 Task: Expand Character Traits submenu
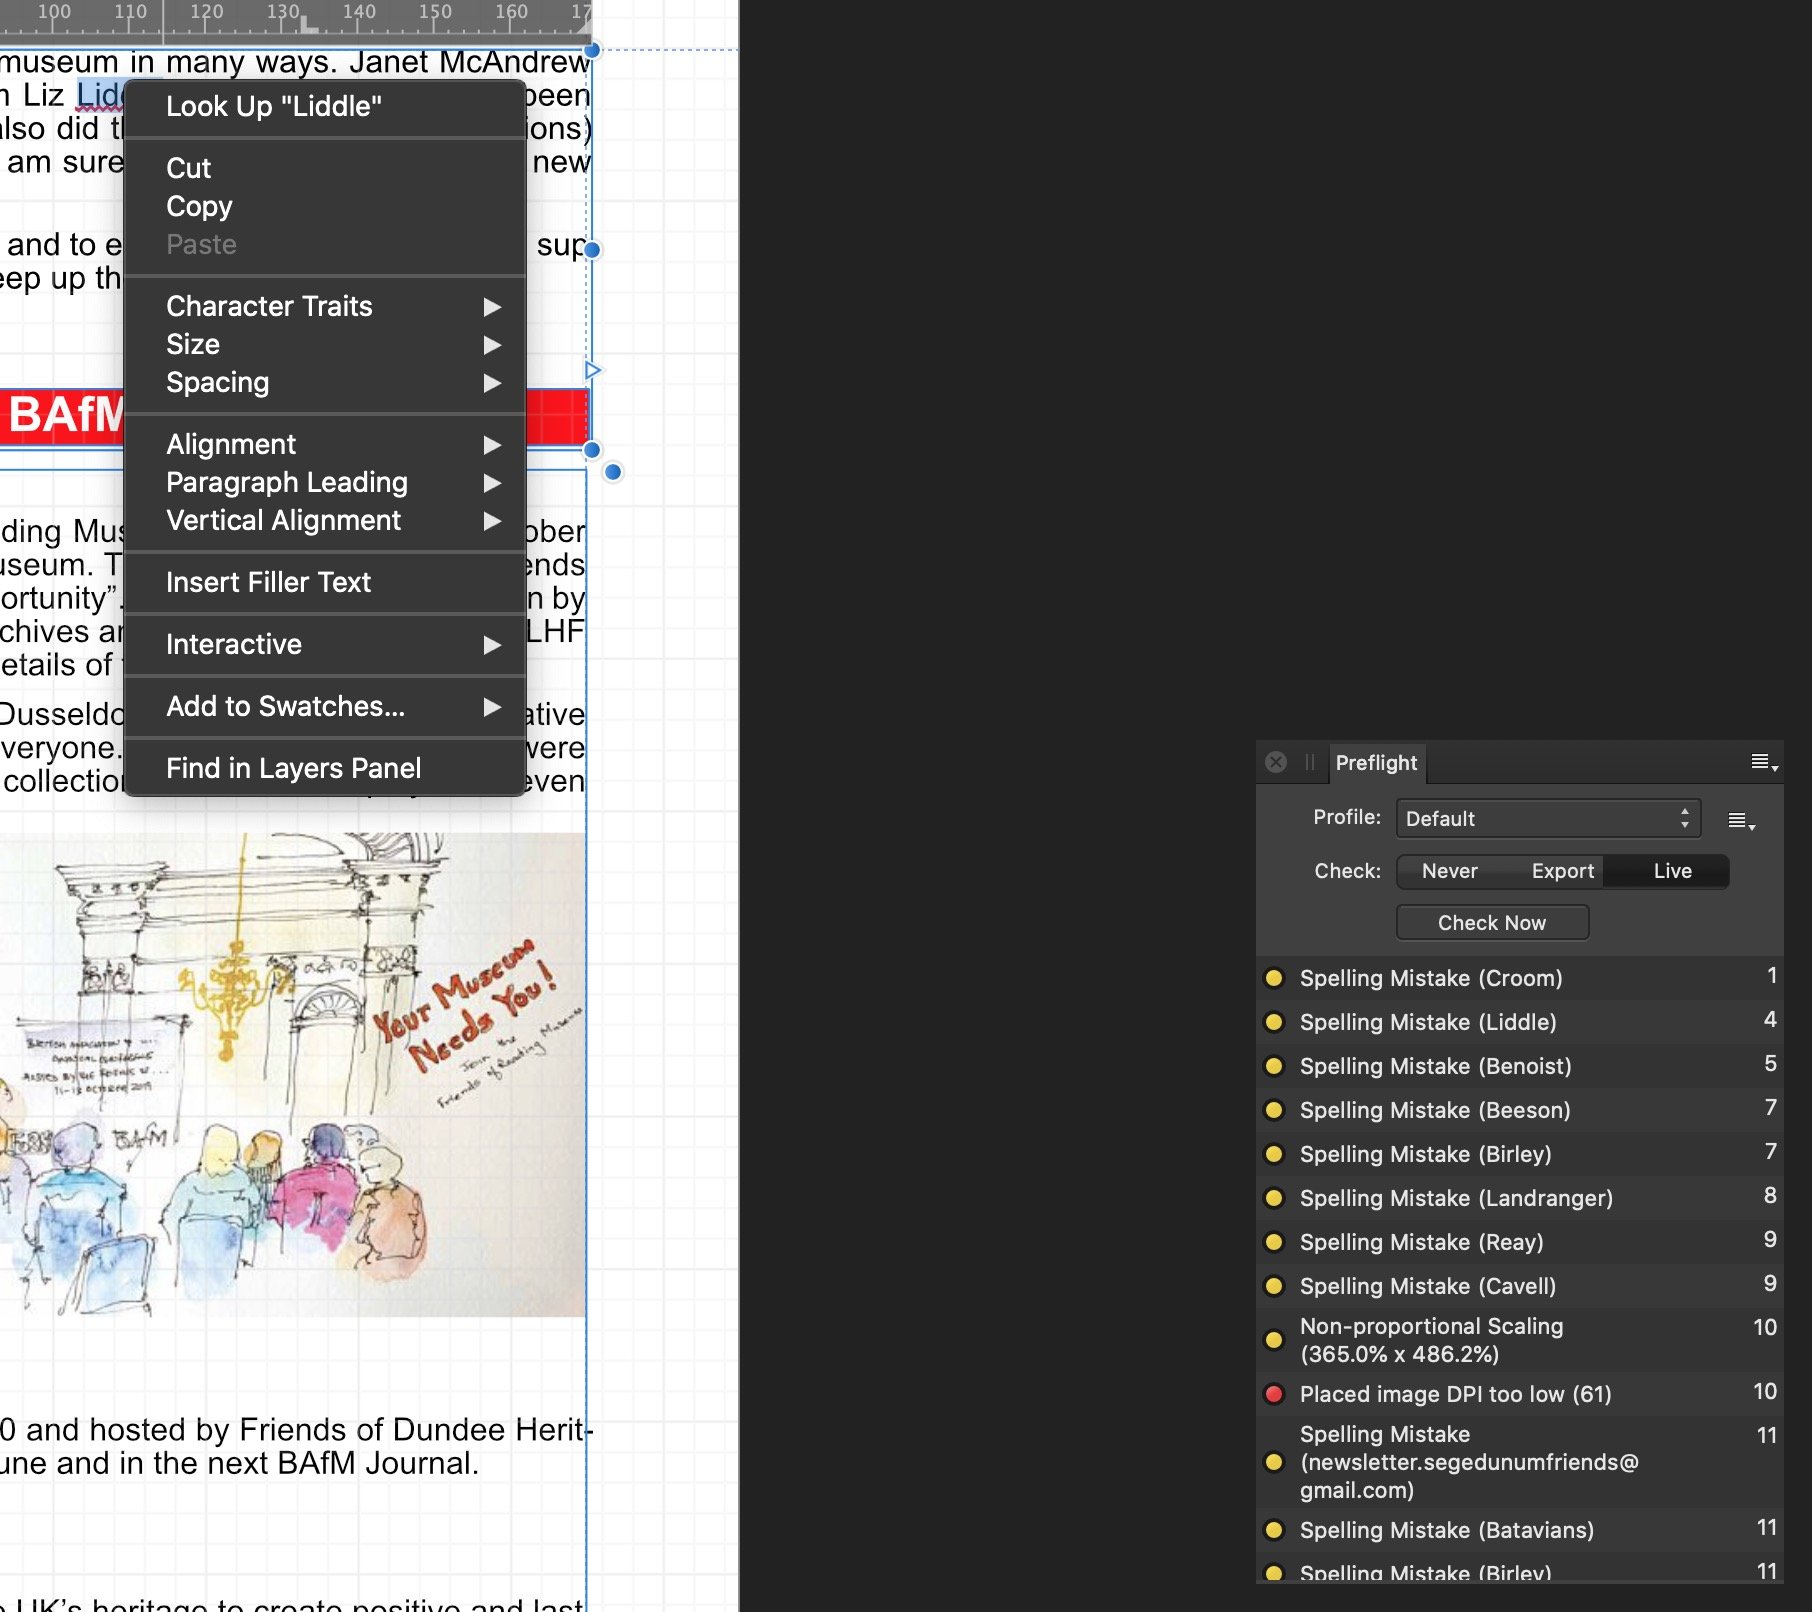pyautogui.click(x=325, y=306)
